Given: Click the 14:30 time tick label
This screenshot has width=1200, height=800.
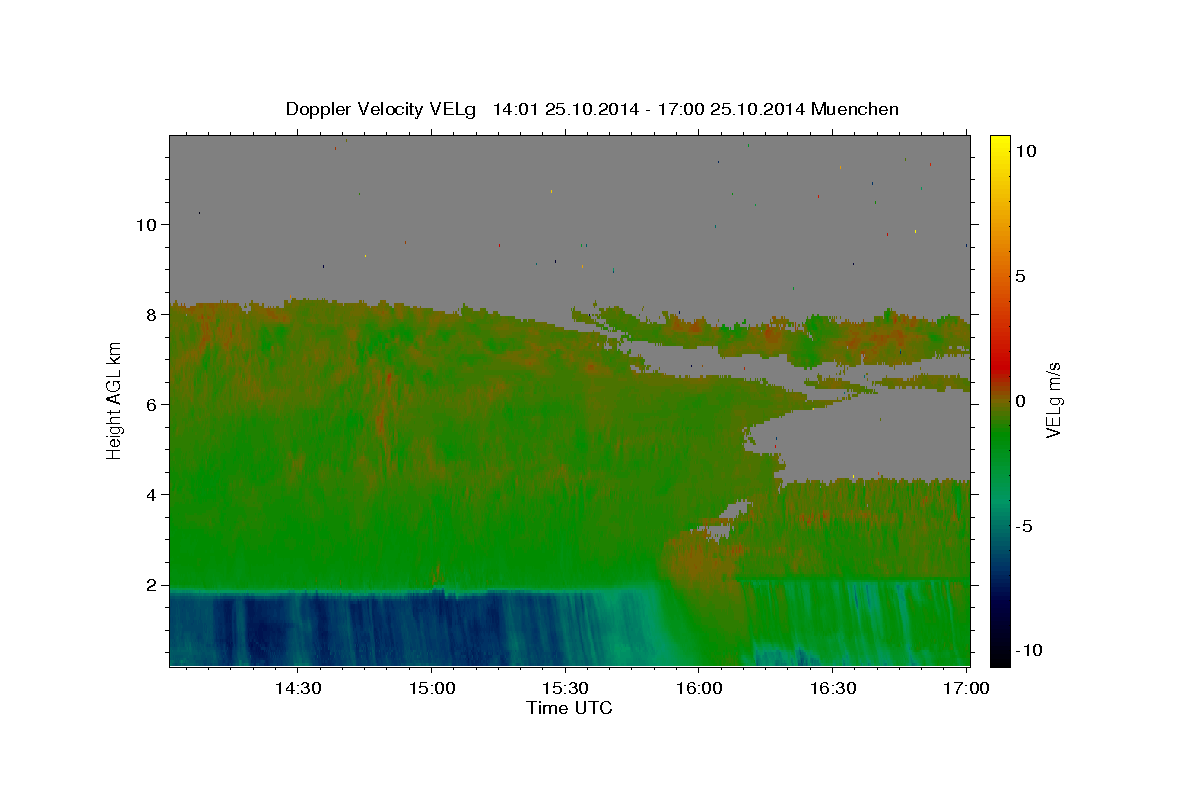Looking at the screenshot, I should [297, 689].
